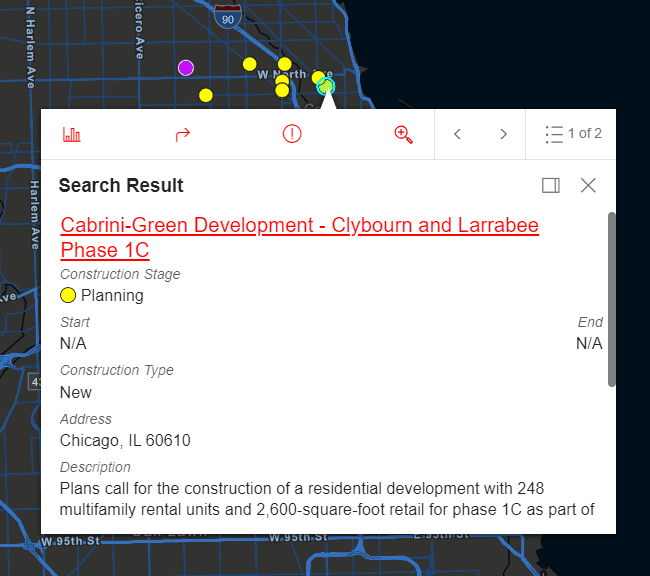Select yellow marker left of W North Ave label
This screenshot has width=650, height=576.
[249, 64]
